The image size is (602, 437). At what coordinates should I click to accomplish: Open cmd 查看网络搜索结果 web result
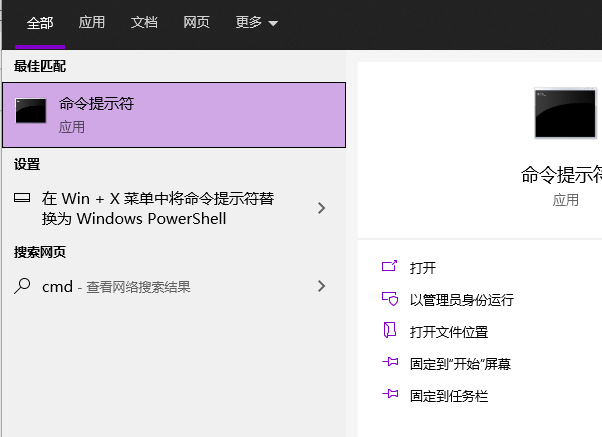point(116,287)
